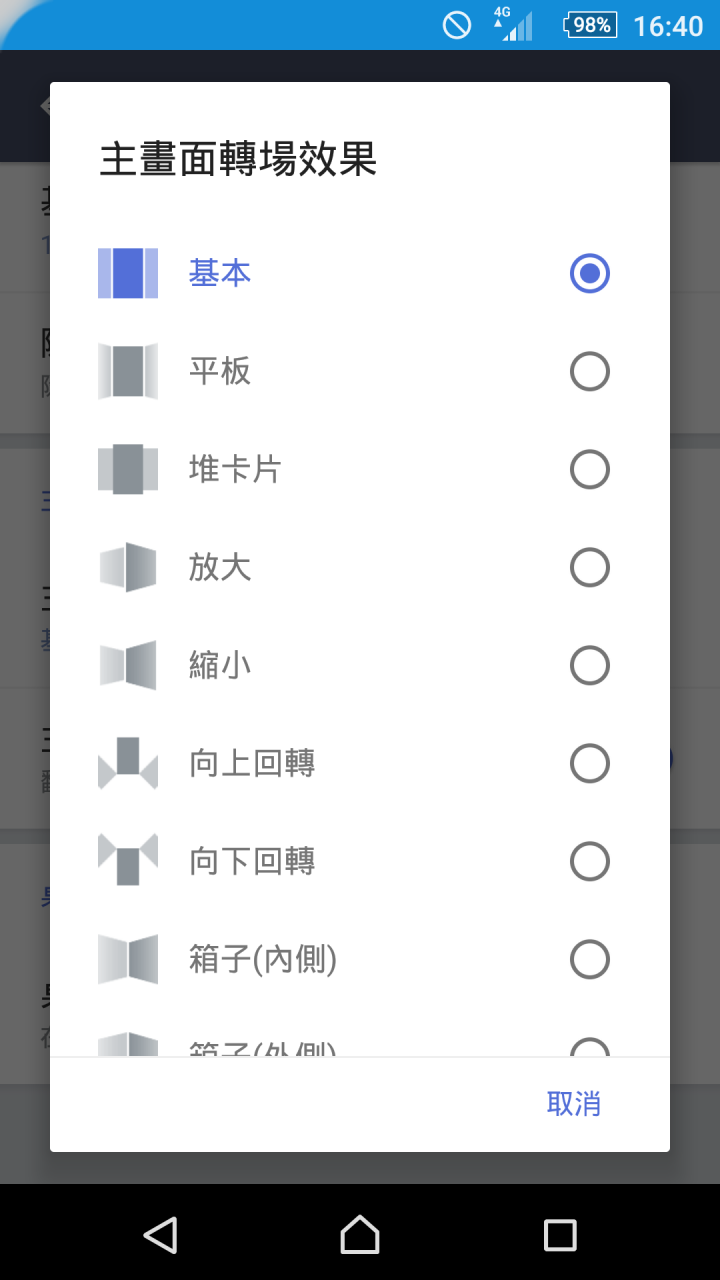
Task: Tap the 向下回轉 rotate-down icon
Action: [128, 860]
